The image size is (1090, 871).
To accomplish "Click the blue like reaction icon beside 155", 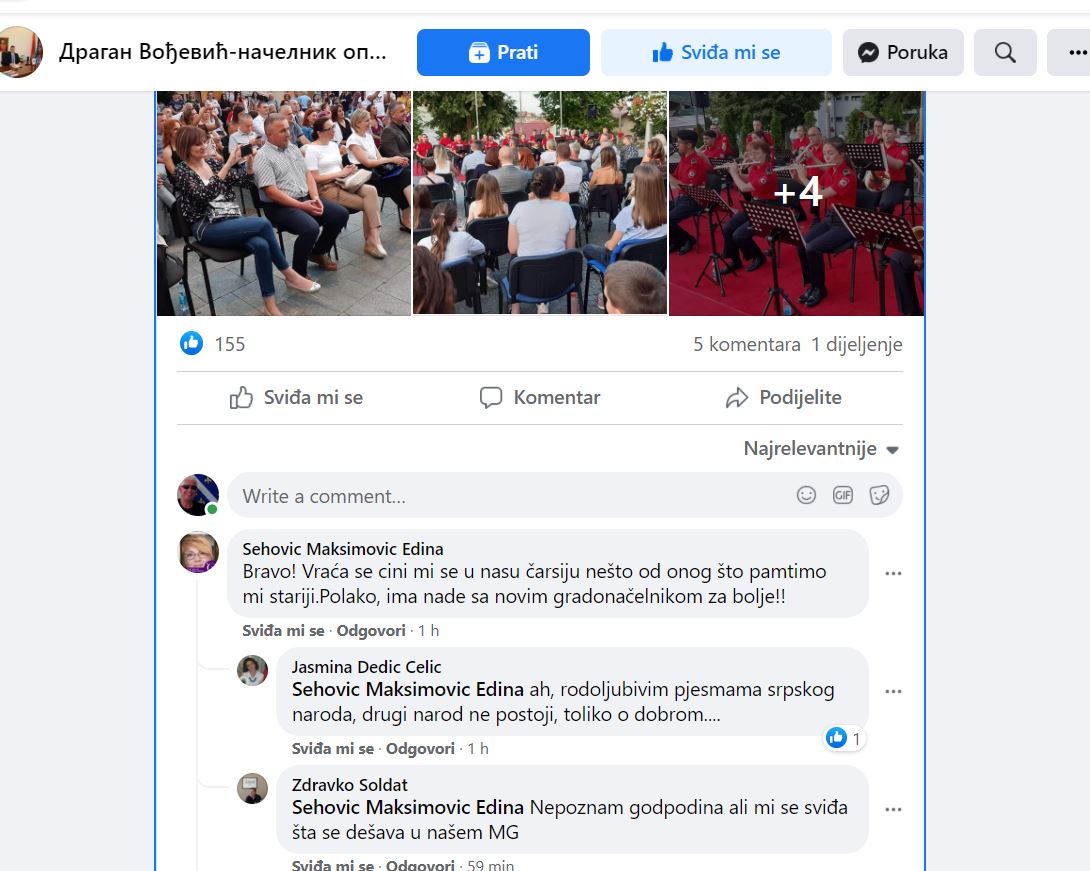I will (191, 344).
